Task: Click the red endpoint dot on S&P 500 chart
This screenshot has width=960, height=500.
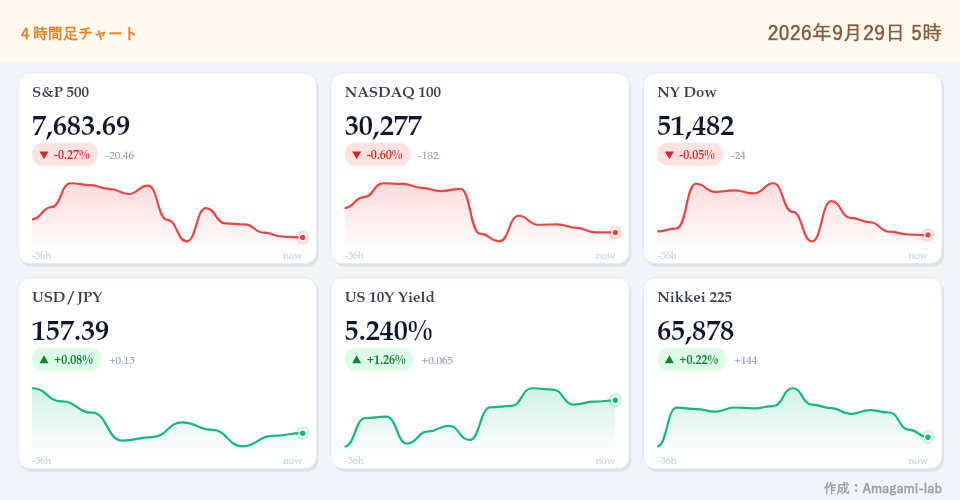Action: [302, 237]
